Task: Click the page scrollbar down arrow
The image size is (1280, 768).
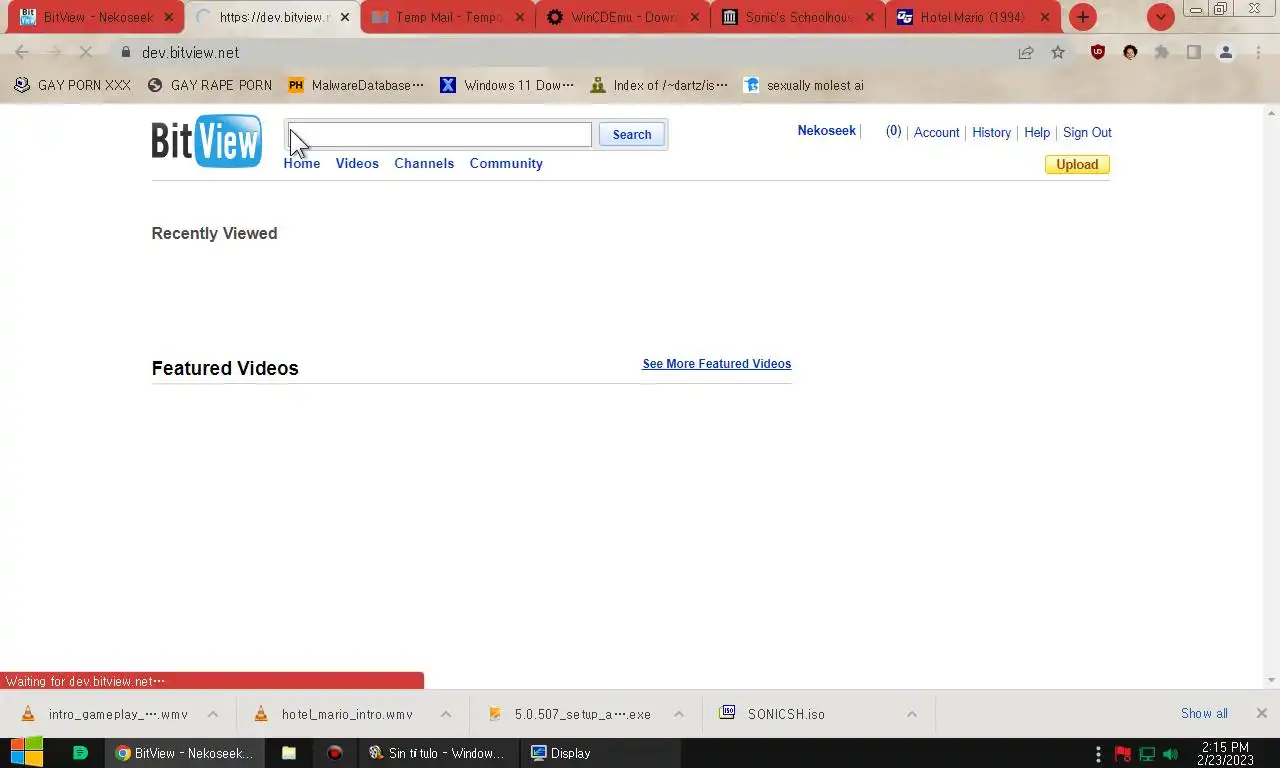Action: (x=1272, y=680)
